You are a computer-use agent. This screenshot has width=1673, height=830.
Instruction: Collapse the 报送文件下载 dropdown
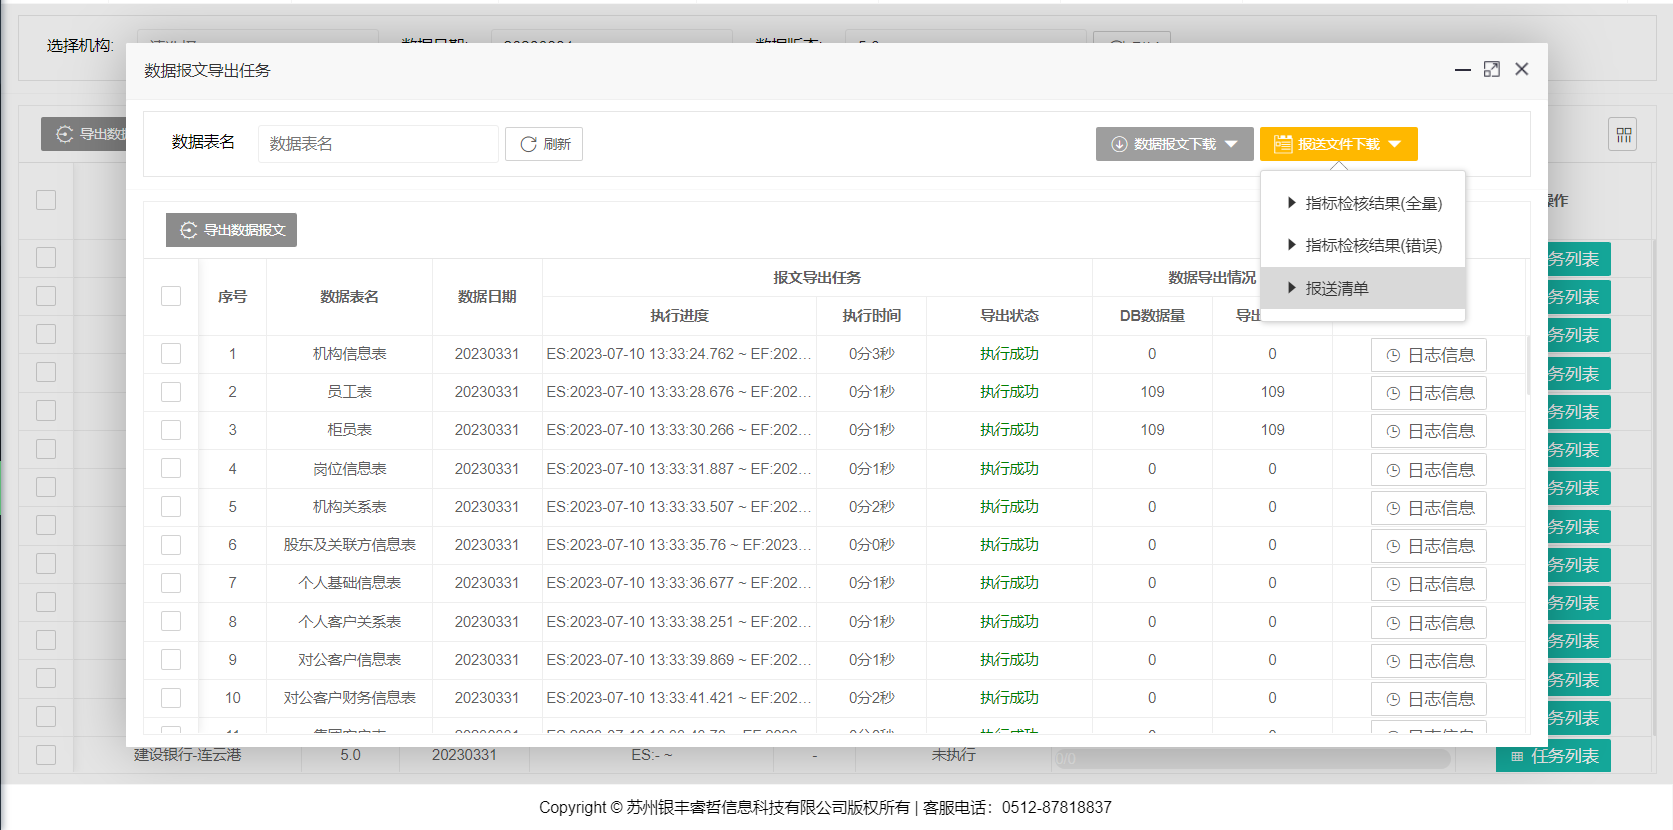pyautogui.click(x=1338, y=144)
